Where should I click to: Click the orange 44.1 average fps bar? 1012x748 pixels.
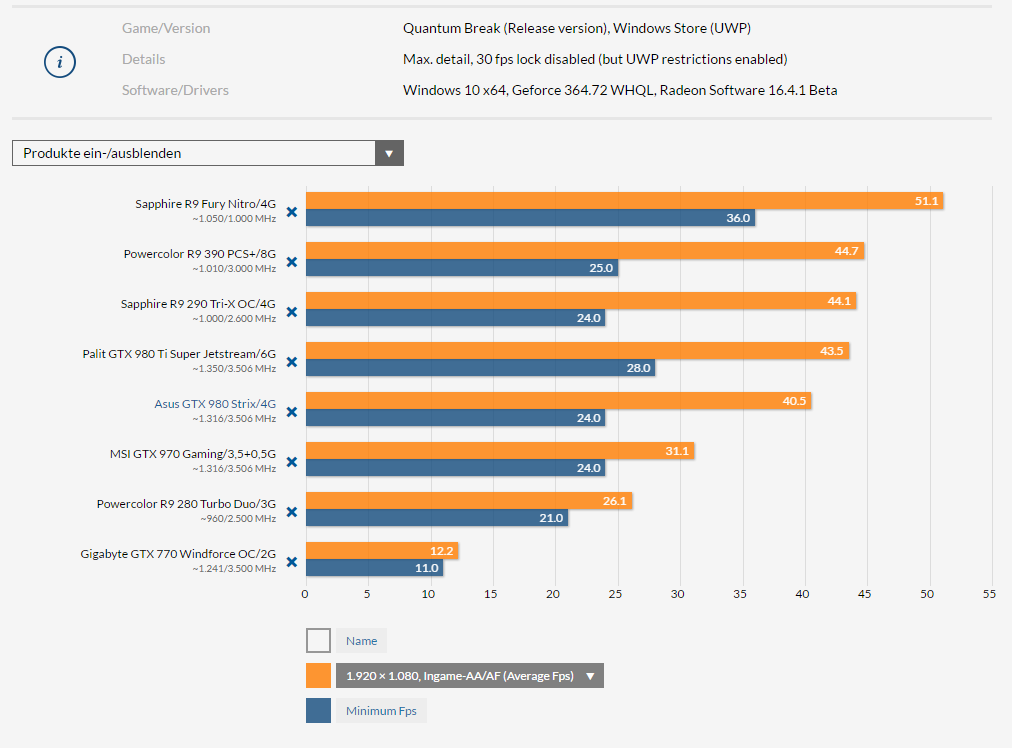581,301
